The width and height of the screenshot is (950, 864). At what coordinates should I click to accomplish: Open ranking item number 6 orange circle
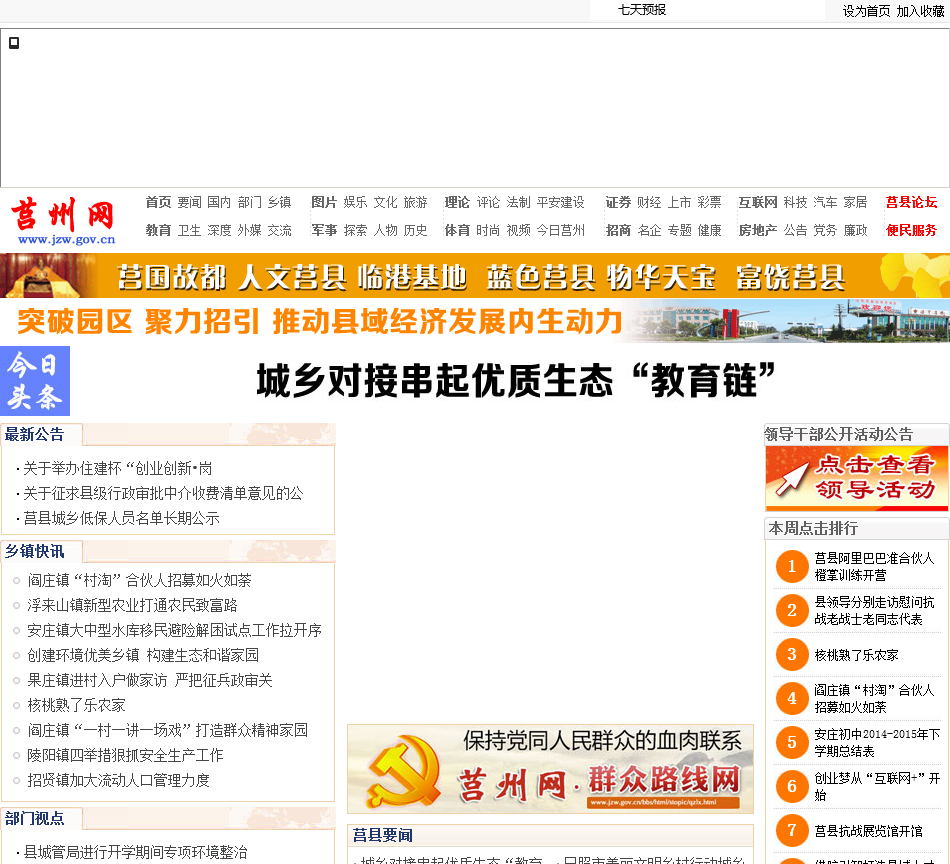tap(792, 786)
